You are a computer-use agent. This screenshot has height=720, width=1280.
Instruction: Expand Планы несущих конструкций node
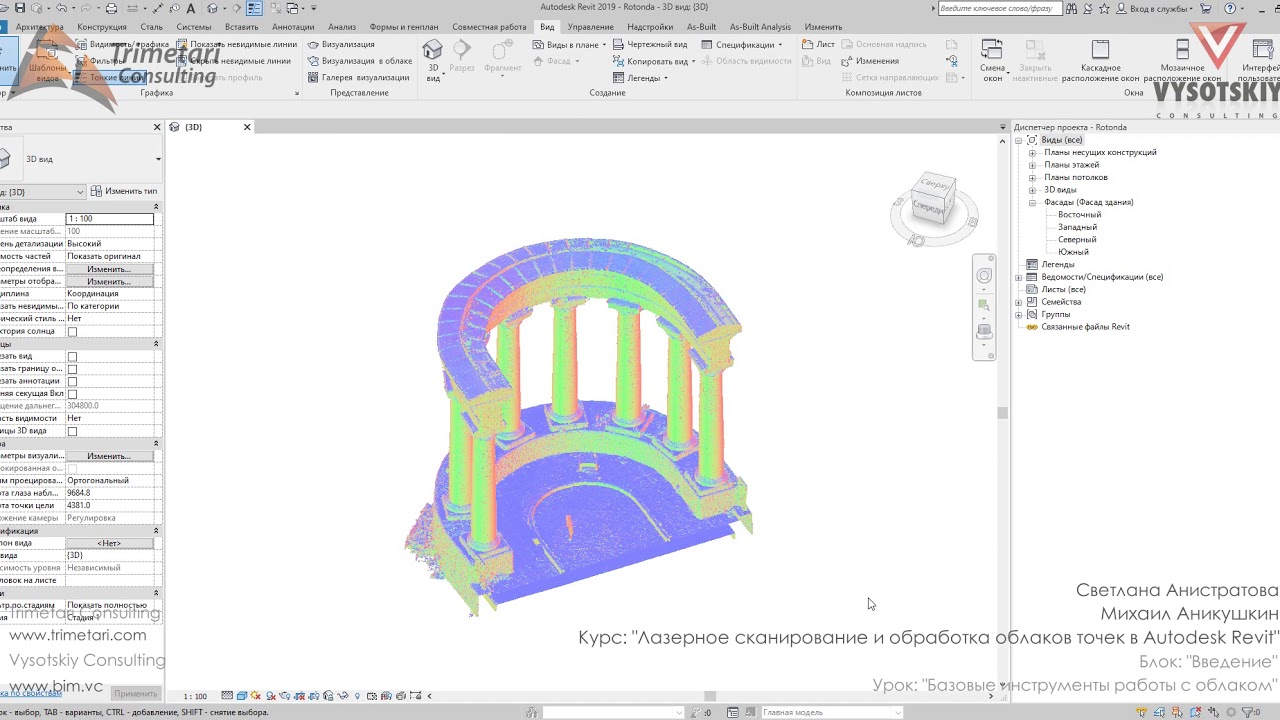click(1033, 153)
